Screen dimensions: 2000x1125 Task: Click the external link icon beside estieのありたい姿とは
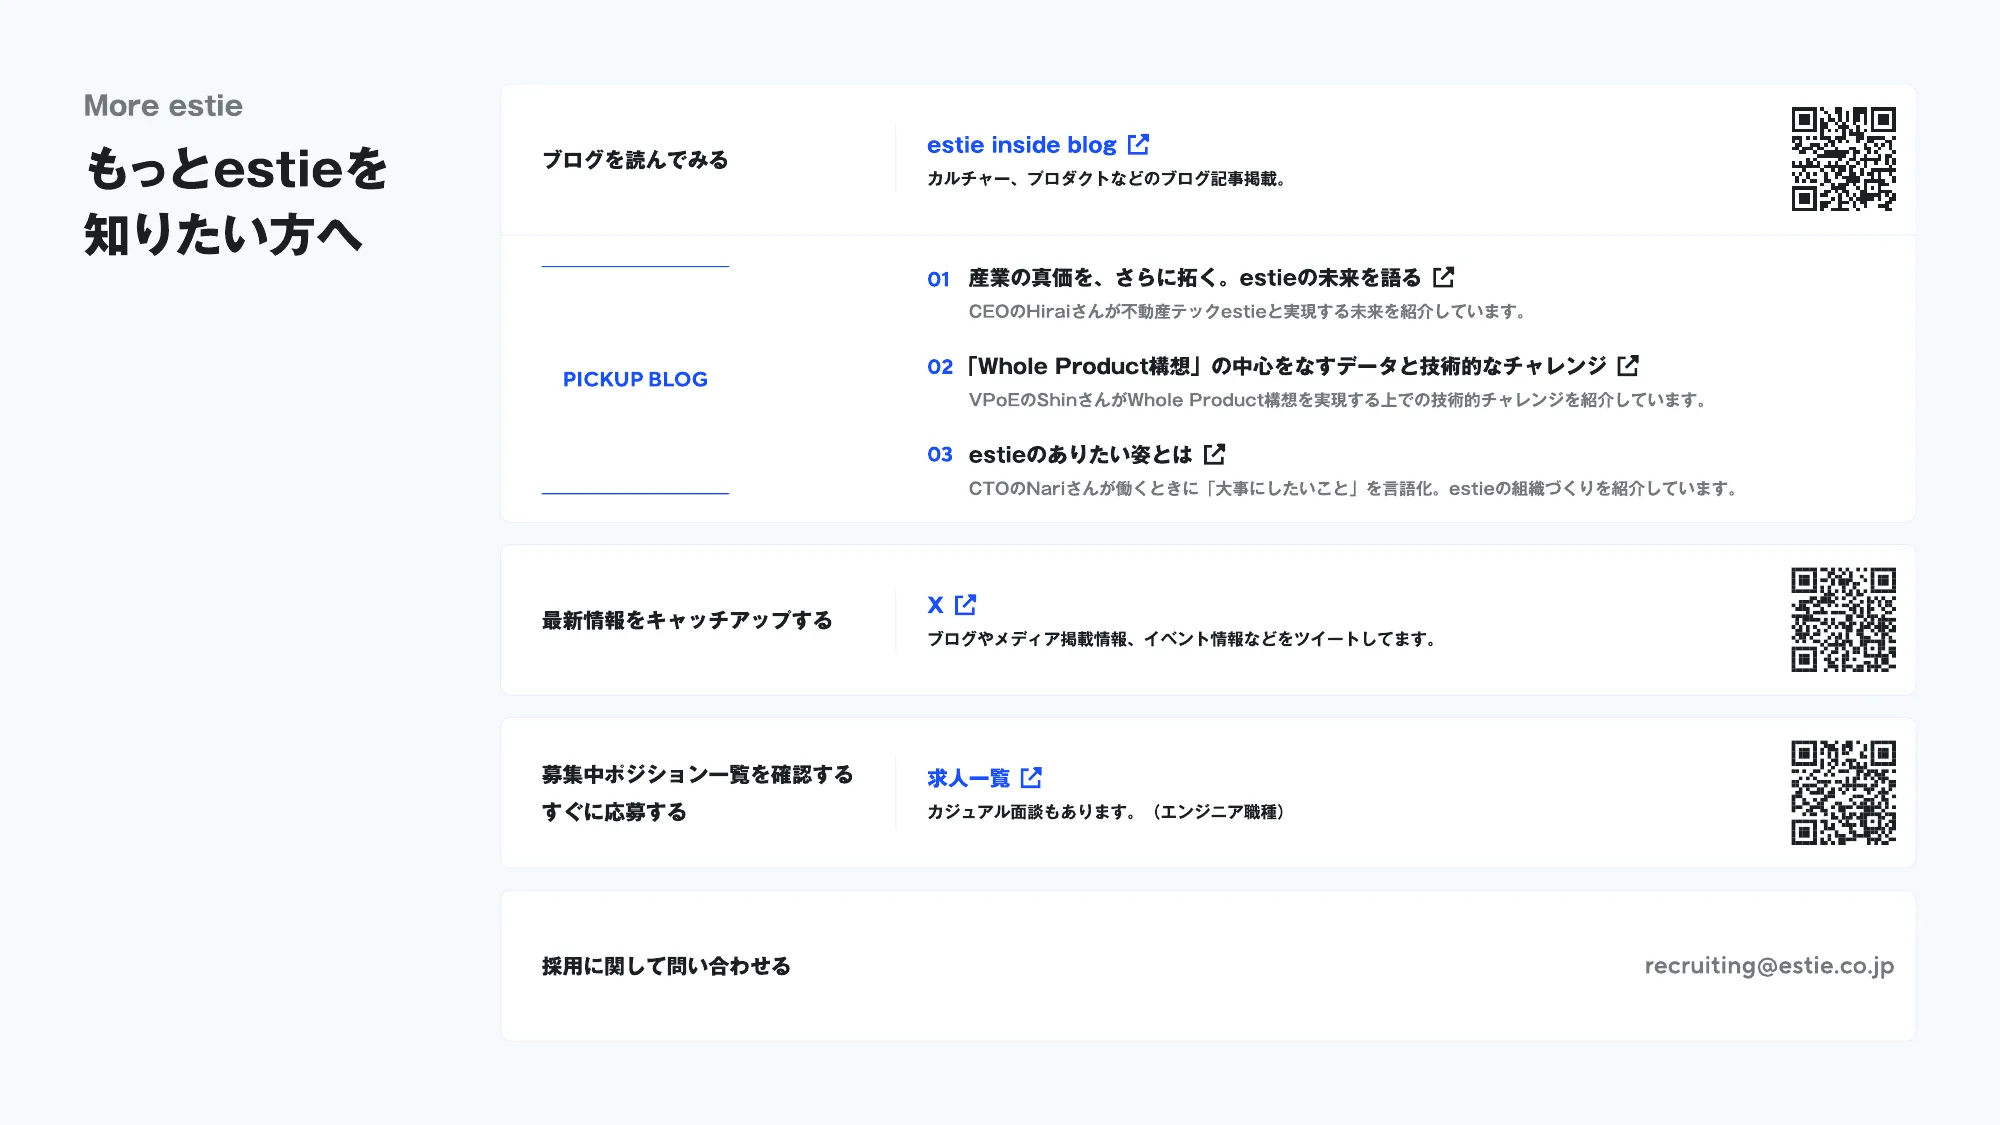1215,454
